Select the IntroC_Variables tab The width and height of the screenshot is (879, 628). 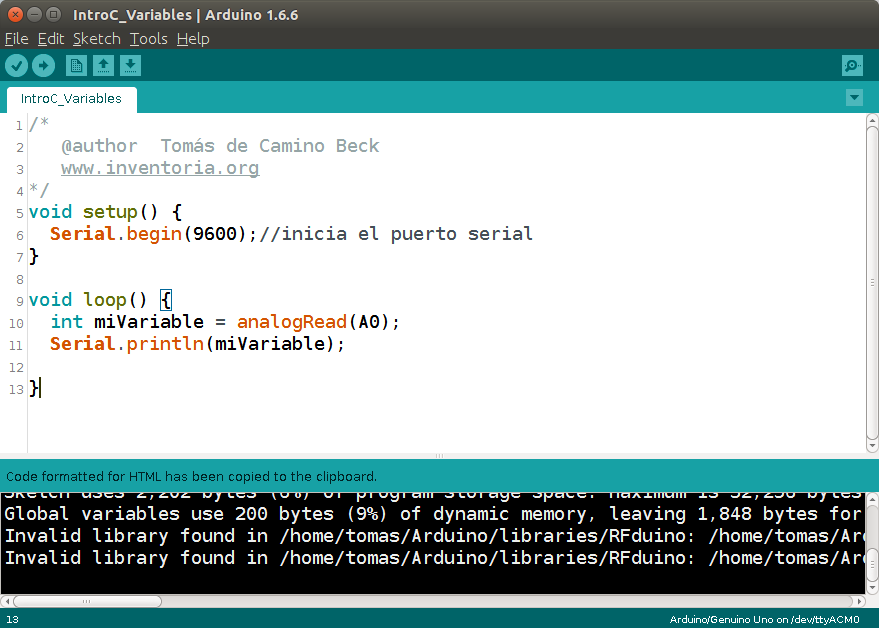pyautogui.click(x=71, y=99)
